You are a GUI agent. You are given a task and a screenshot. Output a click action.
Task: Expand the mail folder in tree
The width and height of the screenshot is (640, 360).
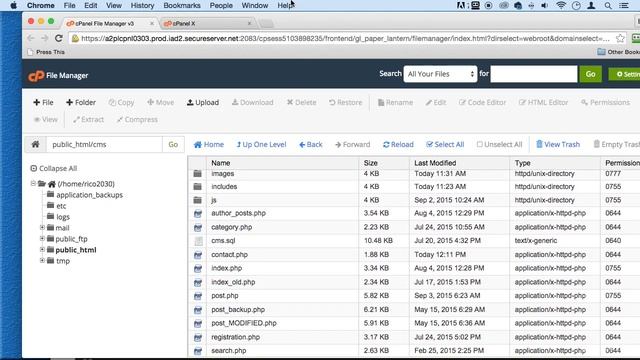point(42,227)
